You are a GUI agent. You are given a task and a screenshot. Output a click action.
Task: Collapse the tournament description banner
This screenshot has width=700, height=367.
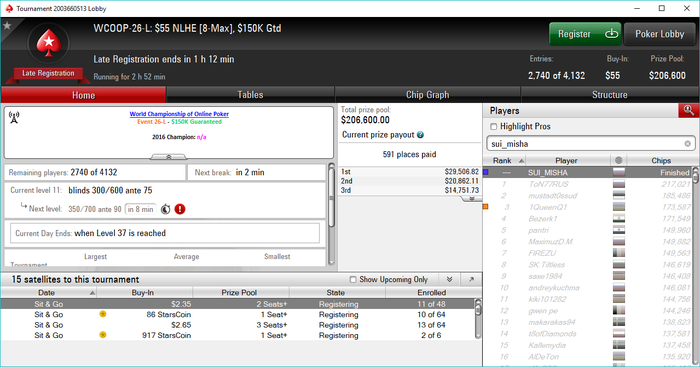point(169,157)
